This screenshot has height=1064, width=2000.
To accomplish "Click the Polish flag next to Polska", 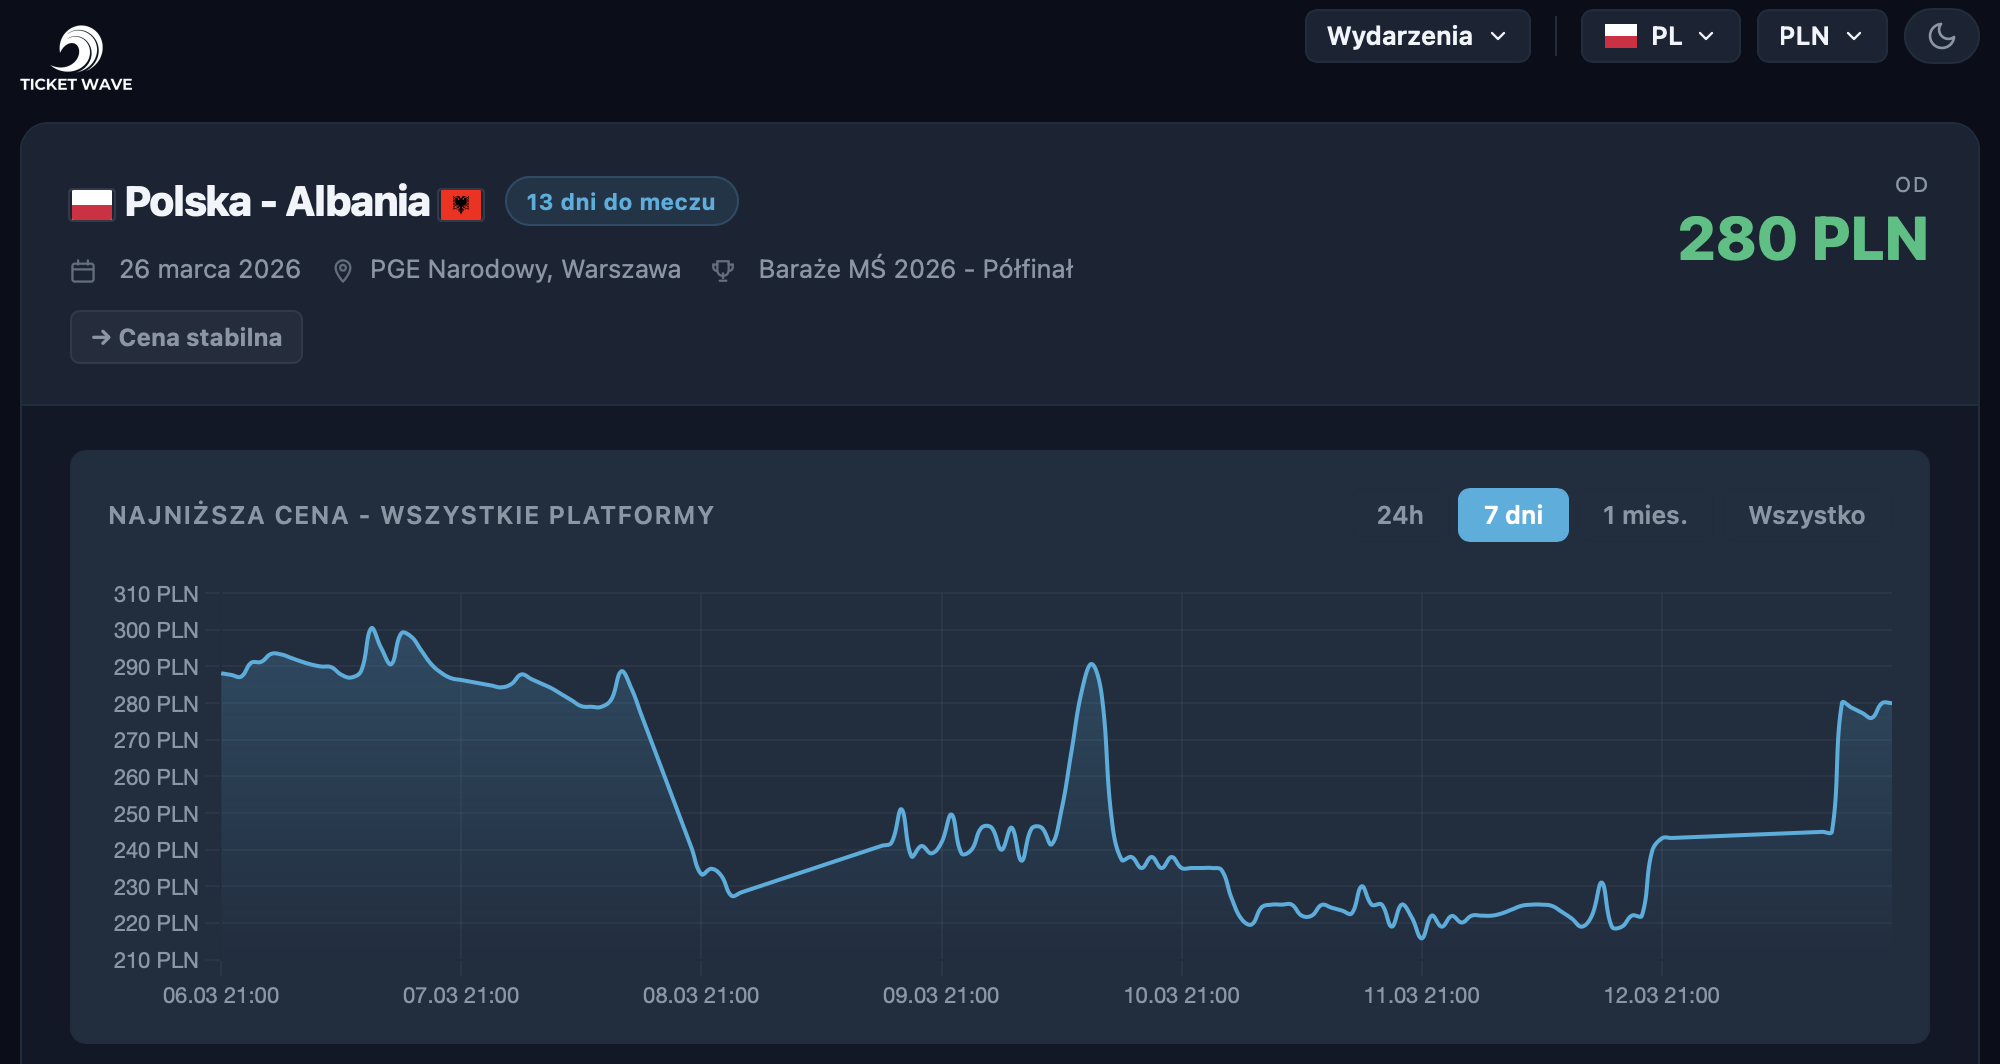I will tap(92, 204).
